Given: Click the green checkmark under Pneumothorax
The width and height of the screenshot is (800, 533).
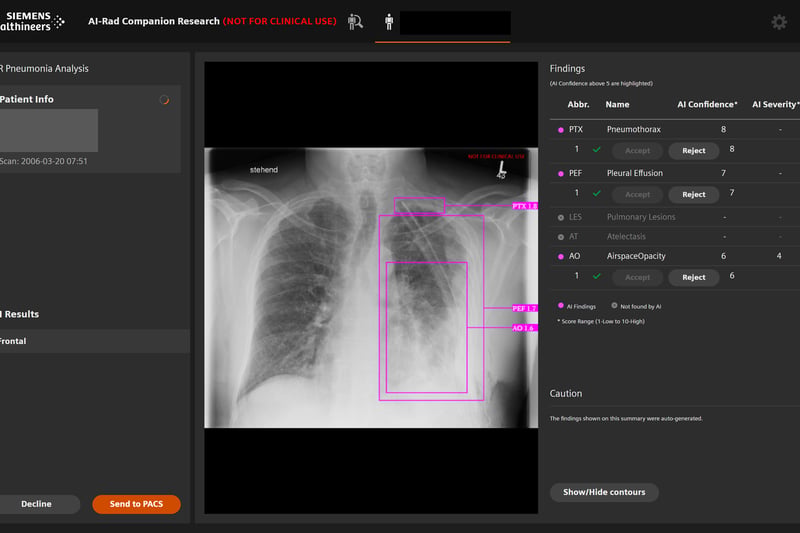Looking at the screenshot, I should (x=596, y=150).
